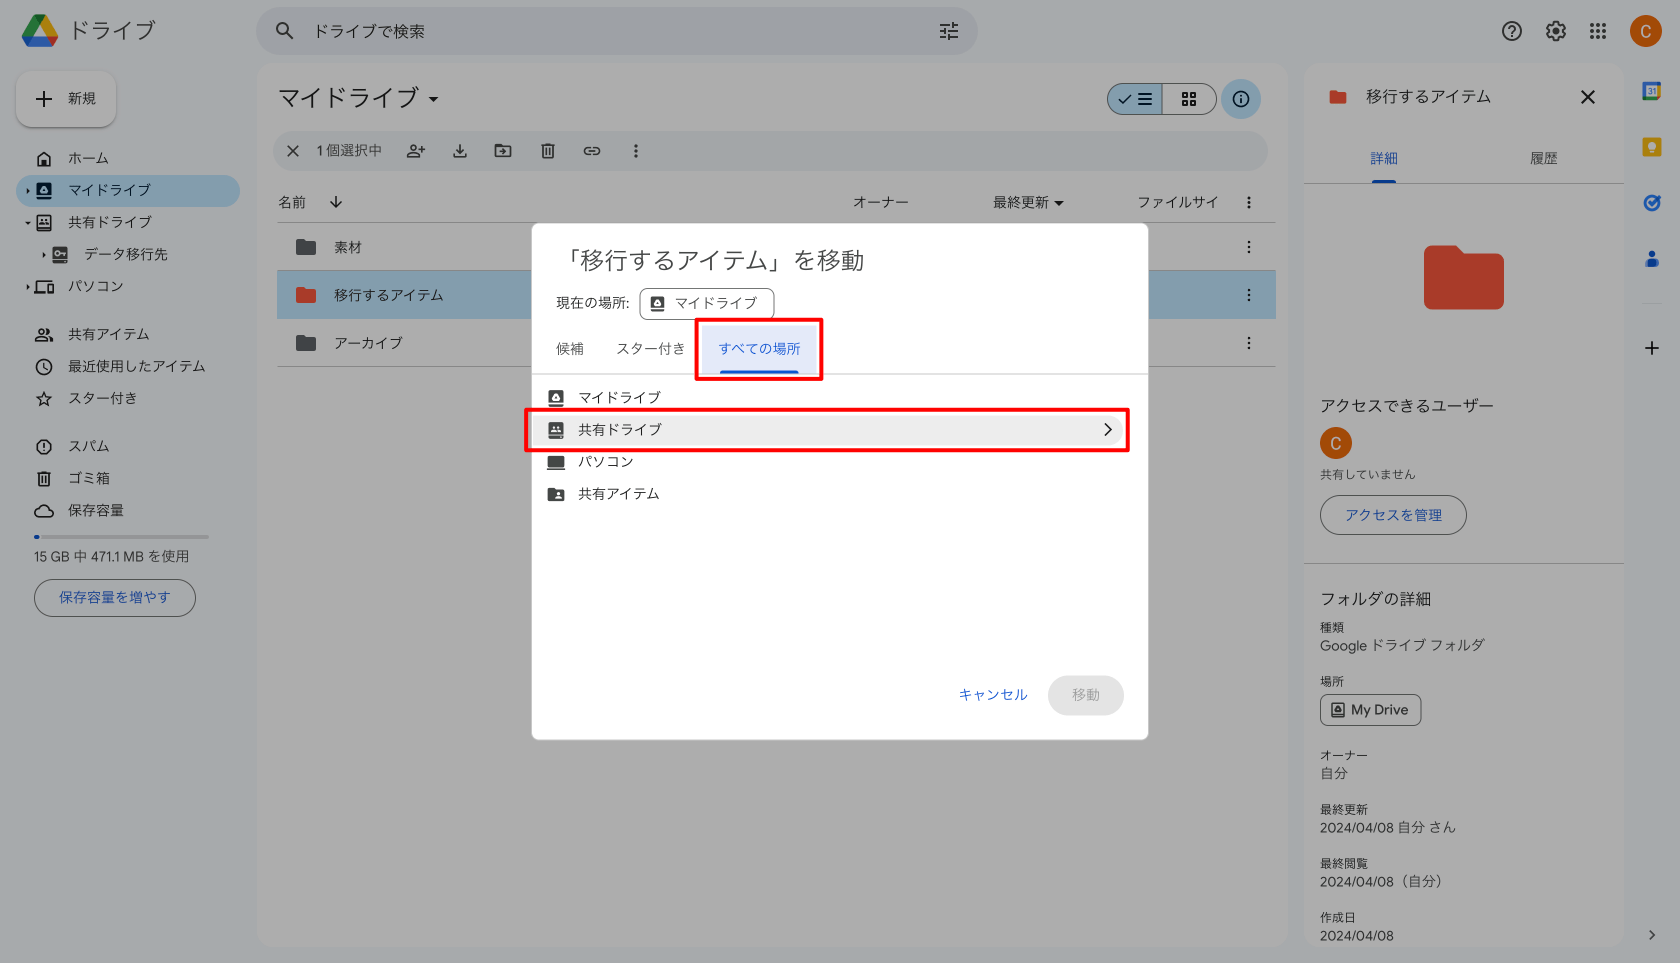Click 保存容量を増やす button
Screen dimensions: 1680x963
click(115, 598)
